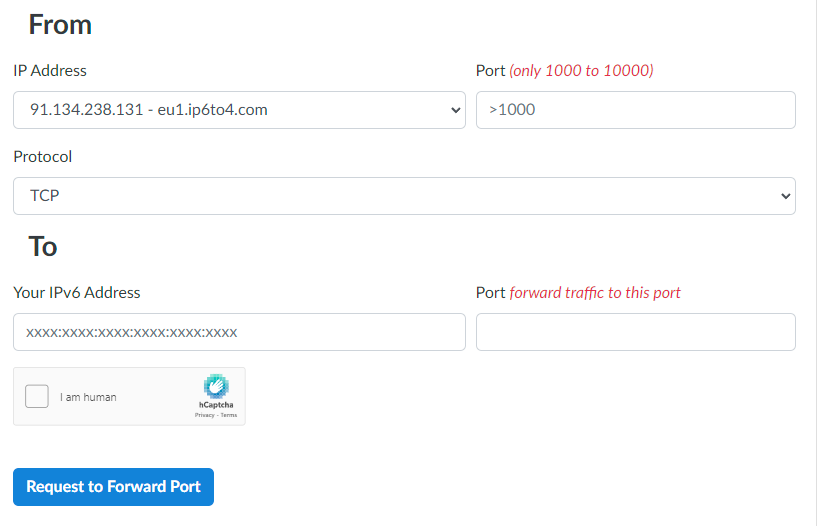Click the 'Your IPv6 Address' label
832x526 pixels.
77,293
